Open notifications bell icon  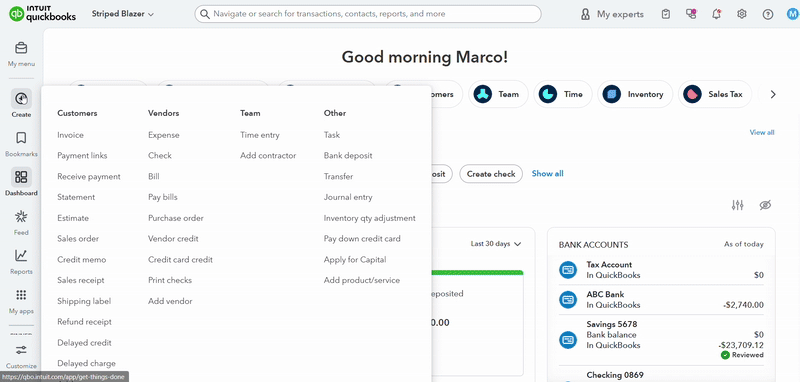click(x=716, y=14)
